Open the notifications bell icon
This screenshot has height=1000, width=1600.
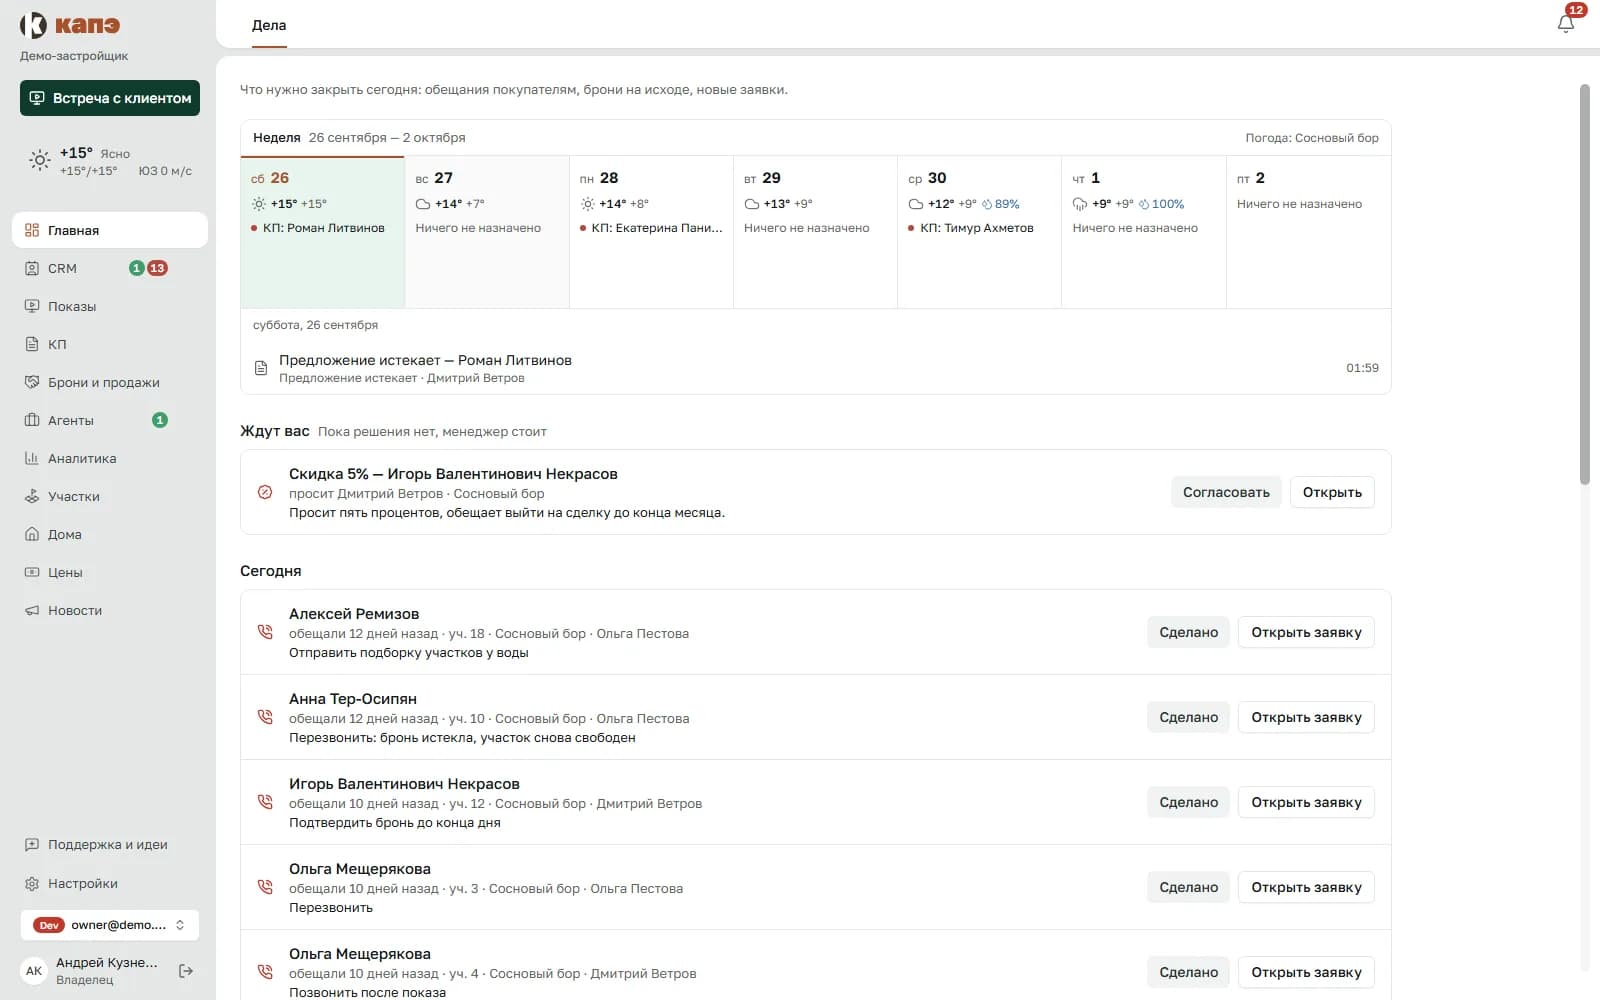[1566, 24]
